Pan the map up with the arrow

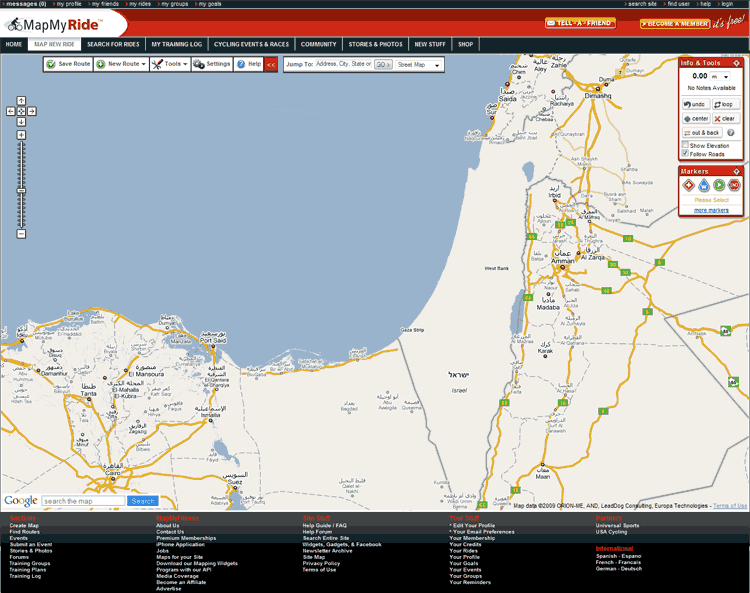pos(21,100)
